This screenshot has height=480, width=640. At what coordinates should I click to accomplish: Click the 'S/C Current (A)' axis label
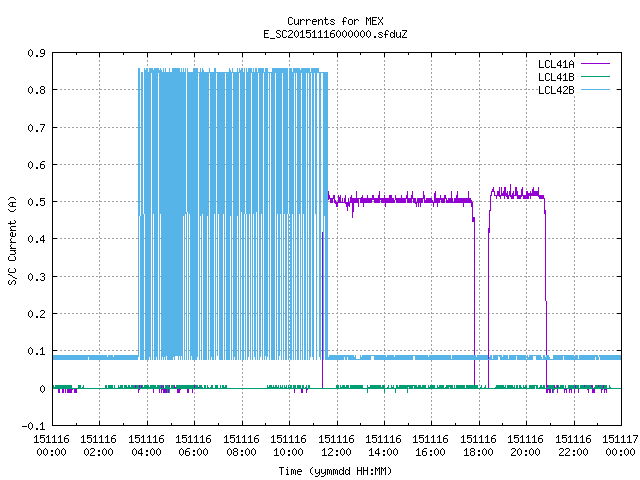pos(12,240)
